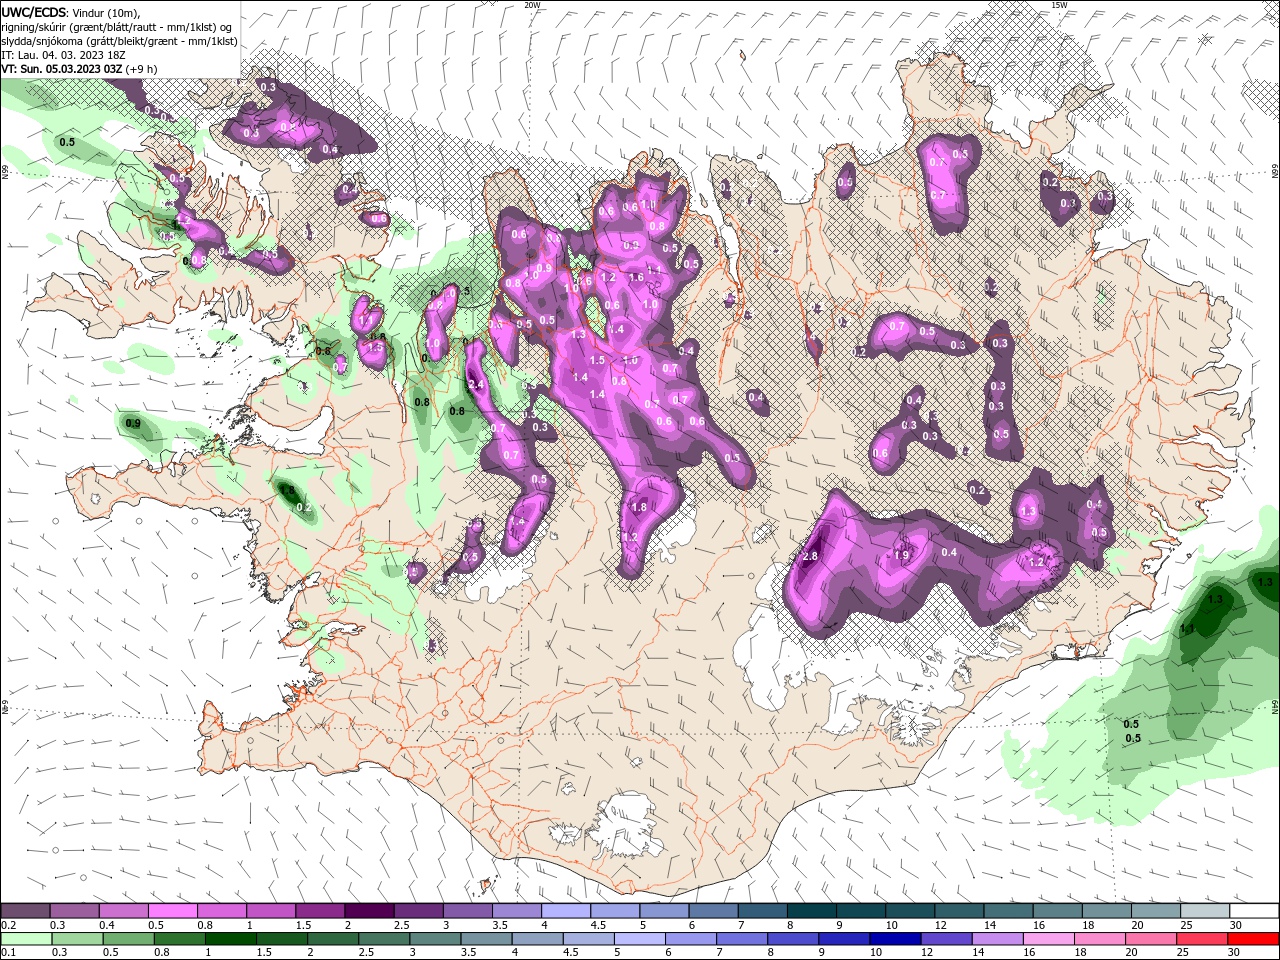Click the dusky purple snow swatch labeled 0.2

coord(26,911)
